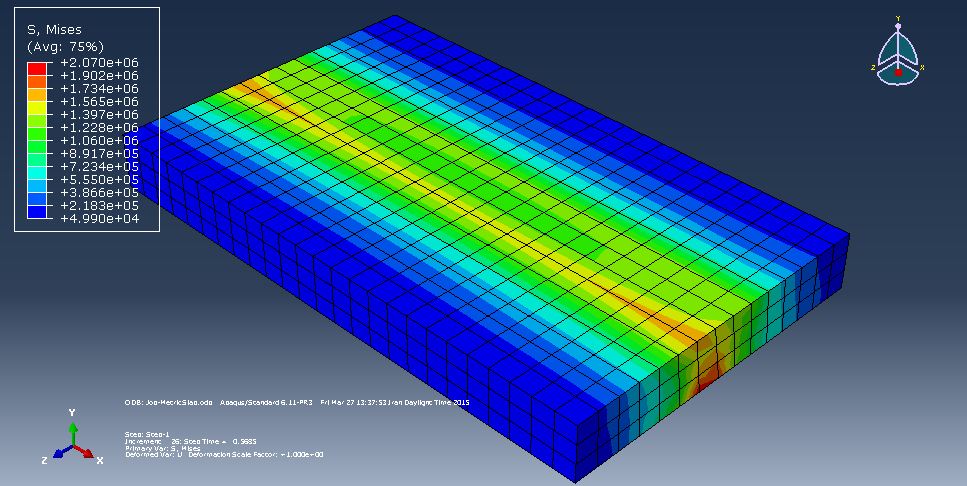The height and width of the screenshot is (486, 967).
Task: Click the Increment 26 Step Time line
Action: point(191,442)
